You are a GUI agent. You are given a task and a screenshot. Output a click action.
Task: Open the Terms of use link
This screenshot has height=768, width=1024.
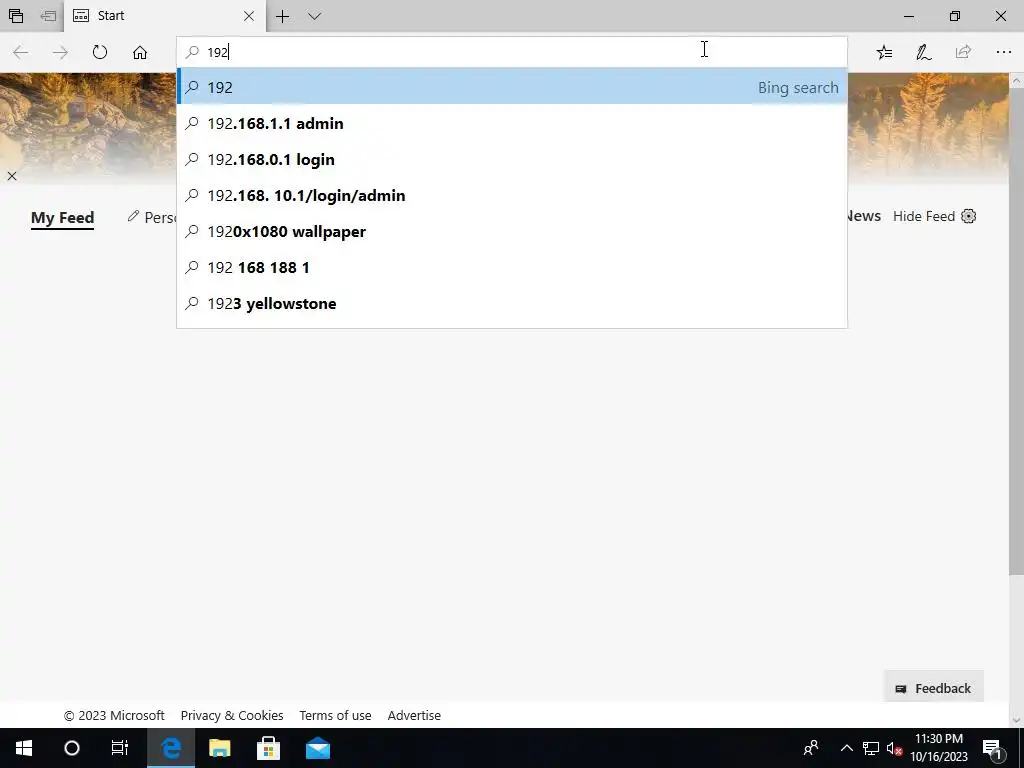pyautogui.click(x=335, y=715)
